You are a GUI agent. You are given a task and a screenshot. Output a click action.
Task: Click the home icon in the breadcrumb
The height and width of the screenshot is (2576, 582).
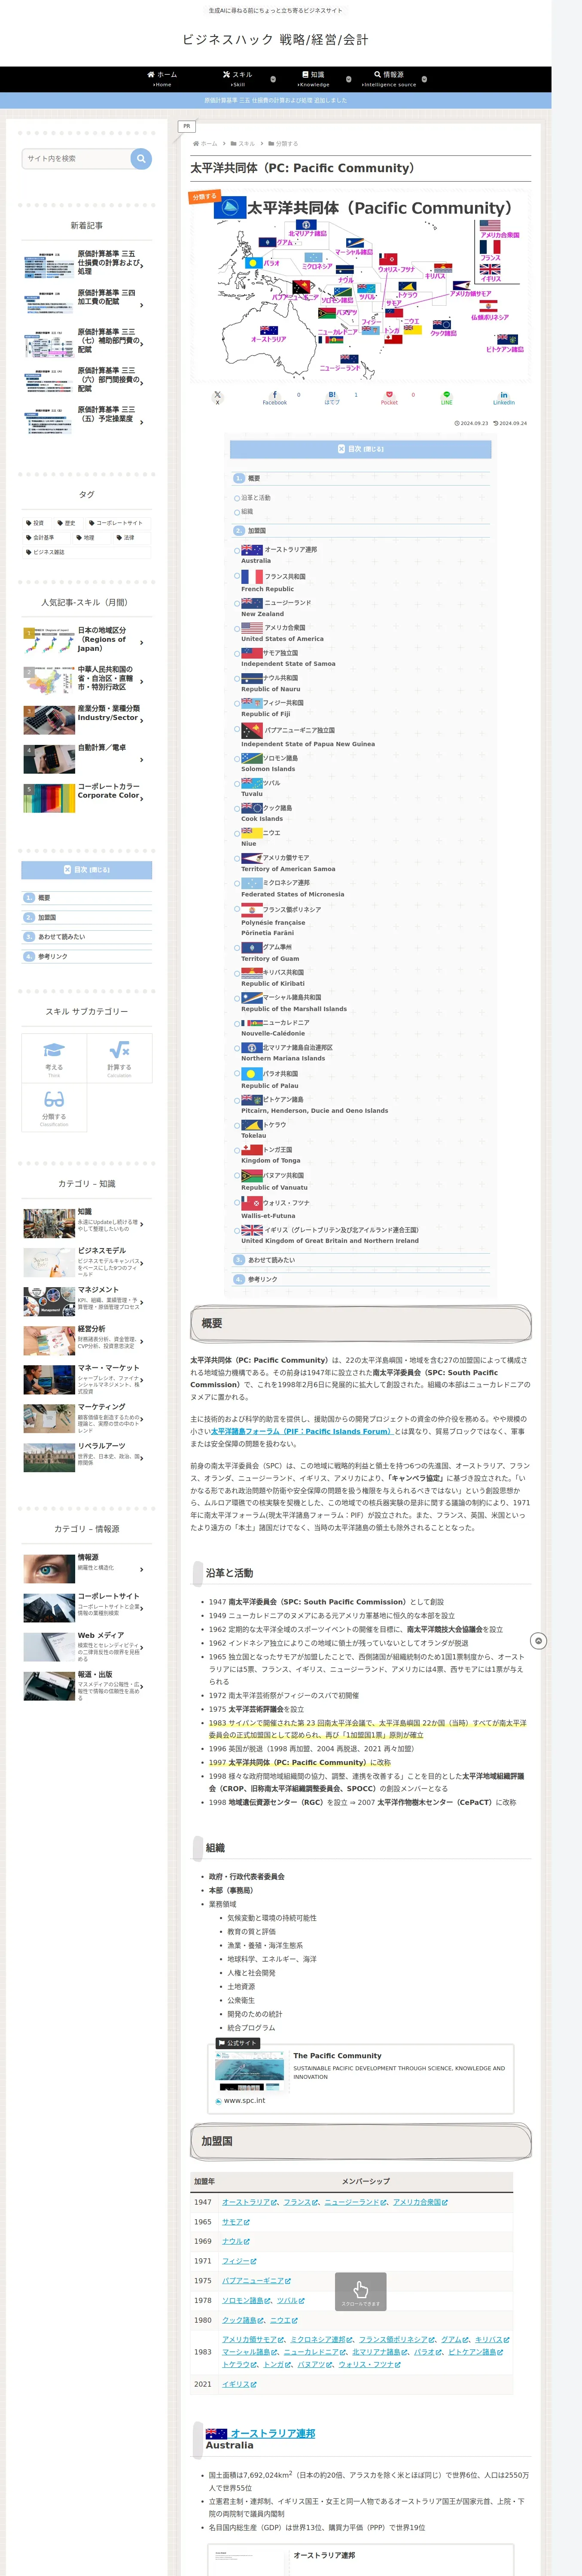coord(196,144)
